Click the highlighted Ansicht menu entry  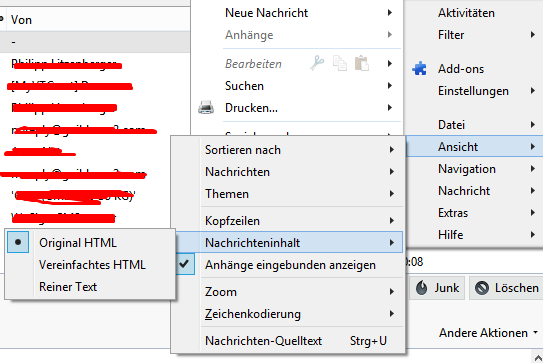click(x=473, y=147)
